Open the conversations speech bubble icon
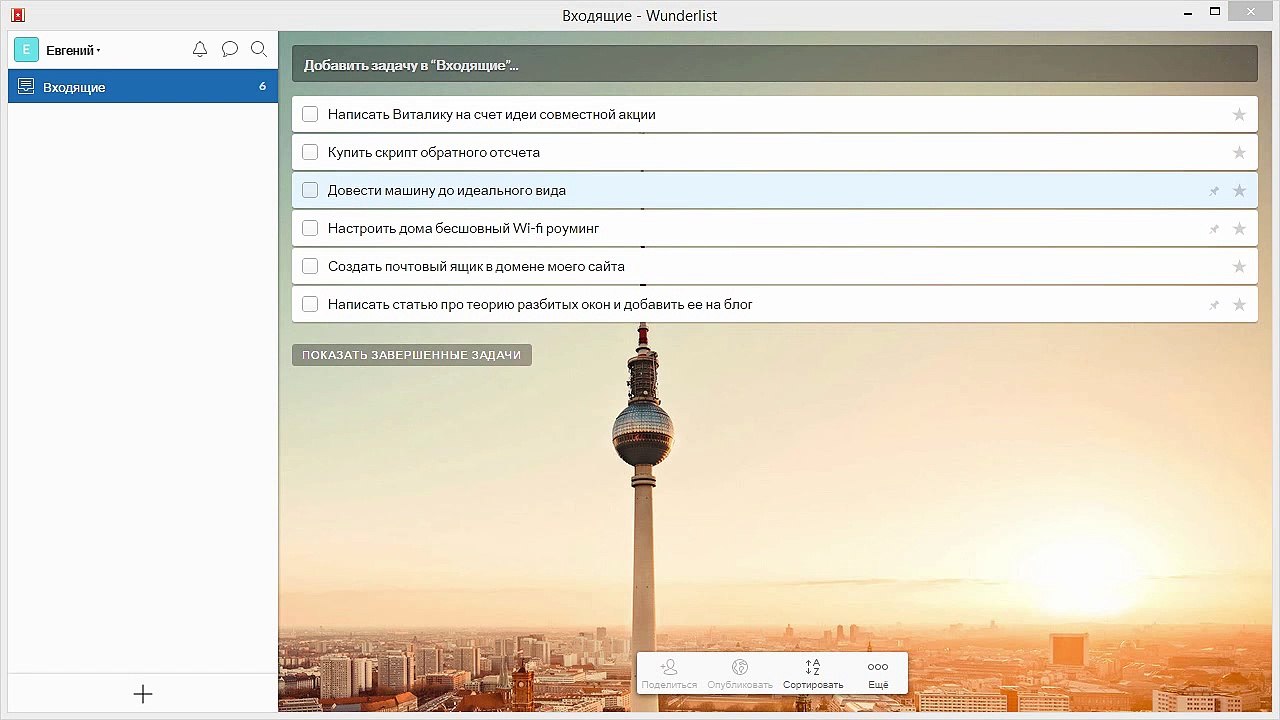1280x720 pixels. (x=229, y=49)
